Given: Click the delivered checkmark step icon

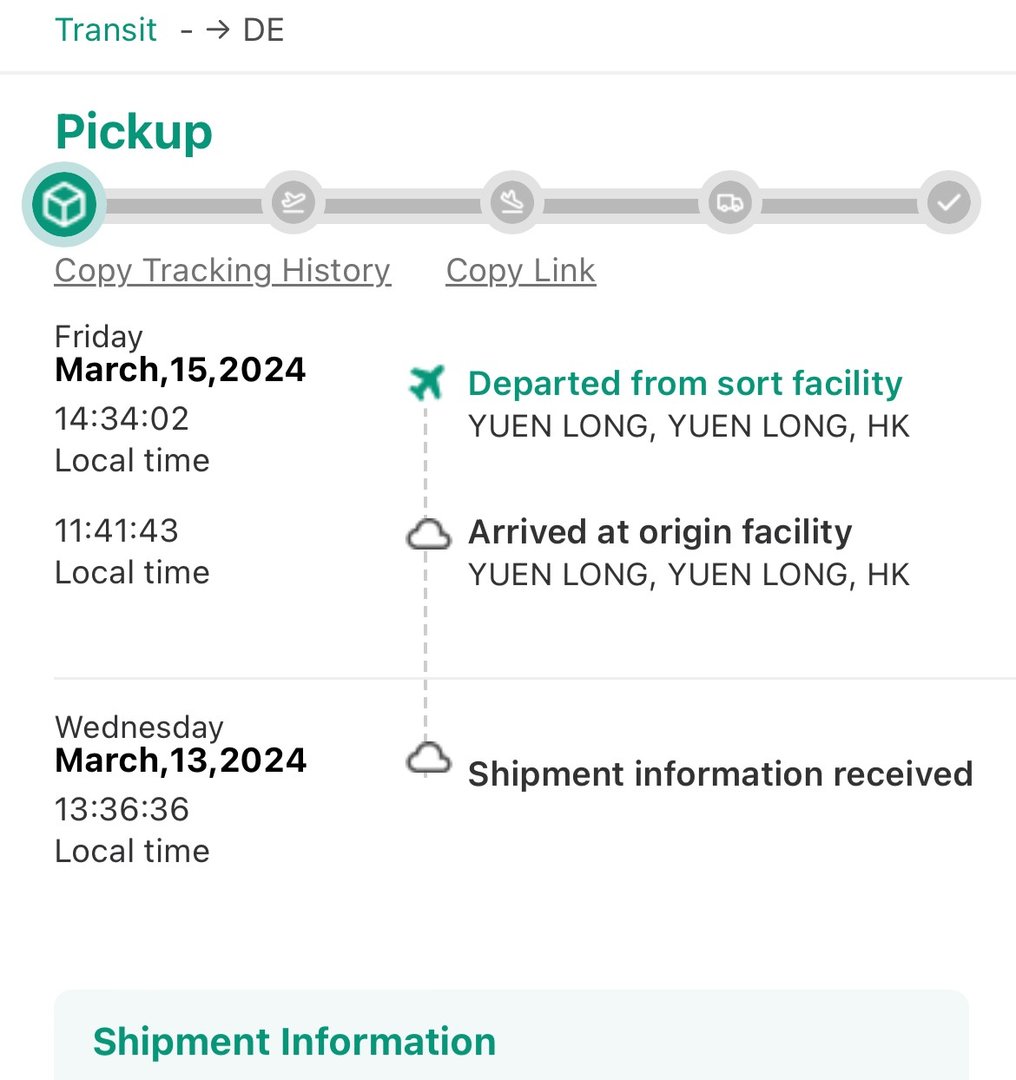Looking at the screenshot, I should coord(948,204).
